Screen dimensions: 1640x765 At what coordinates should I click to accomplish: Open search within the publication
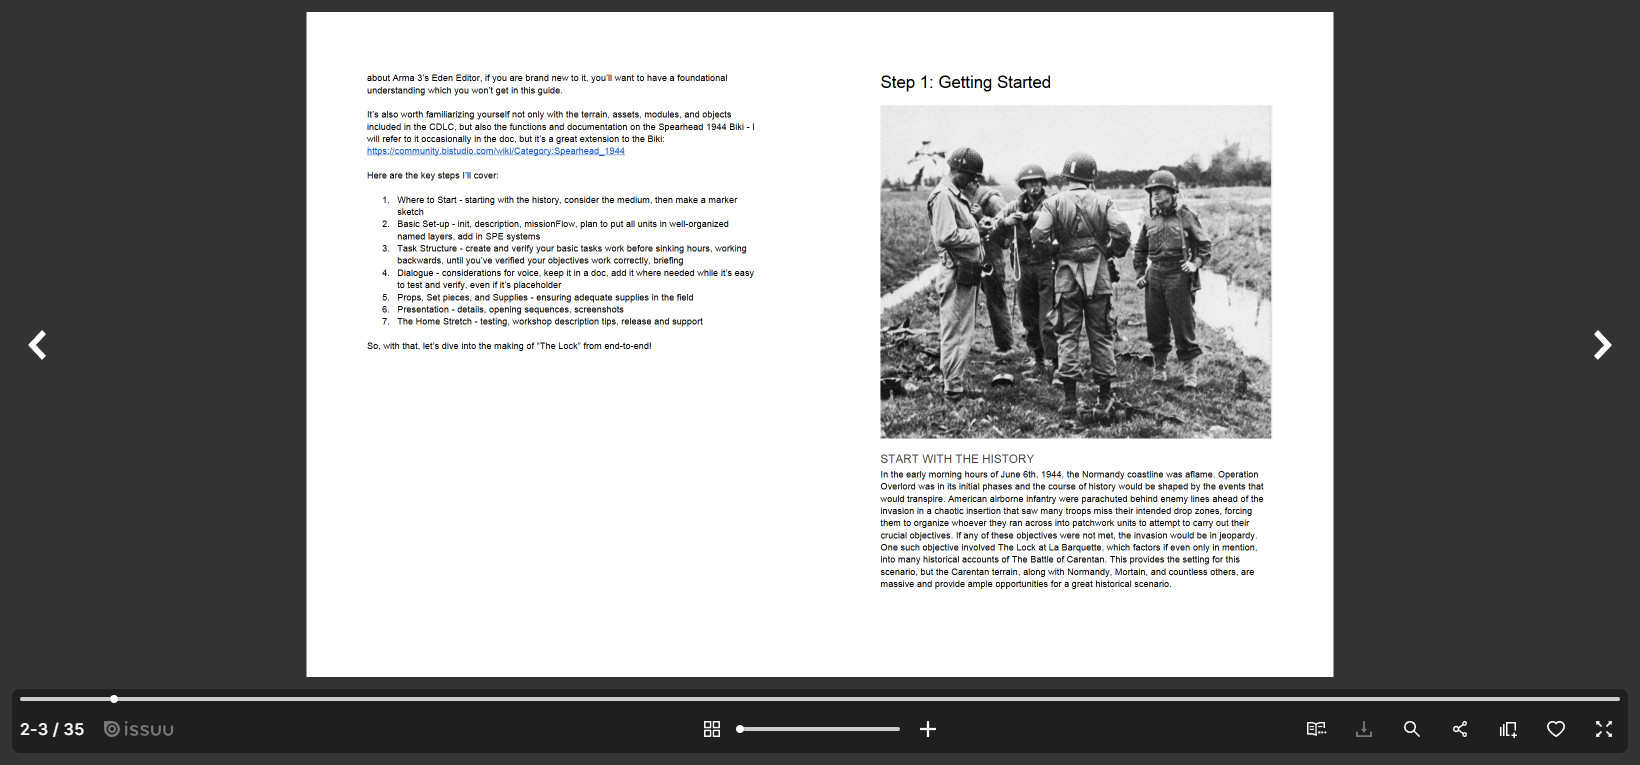coord(1412,729)
